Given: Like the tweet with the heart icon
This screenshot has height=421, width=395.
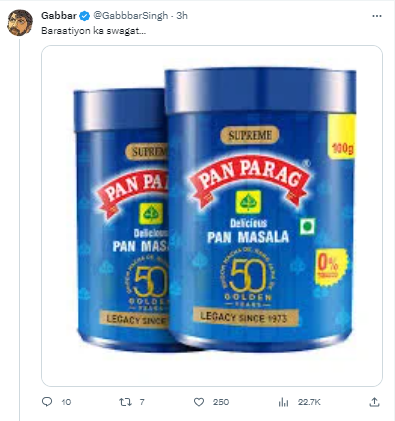Looking at the screenshot, I should 199,402.
